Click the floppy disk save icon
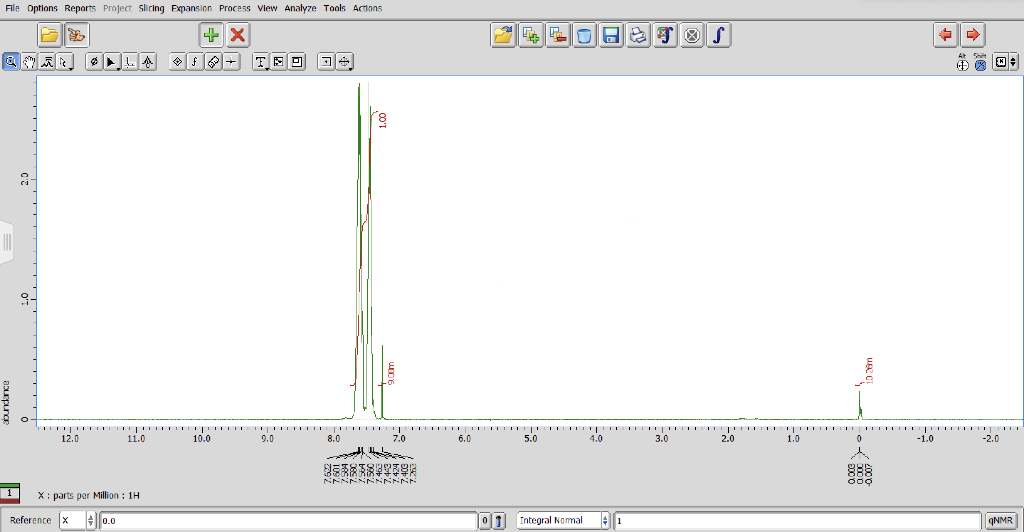Image resolution: width=1024 pixels, height=532 pixels. 611,35
